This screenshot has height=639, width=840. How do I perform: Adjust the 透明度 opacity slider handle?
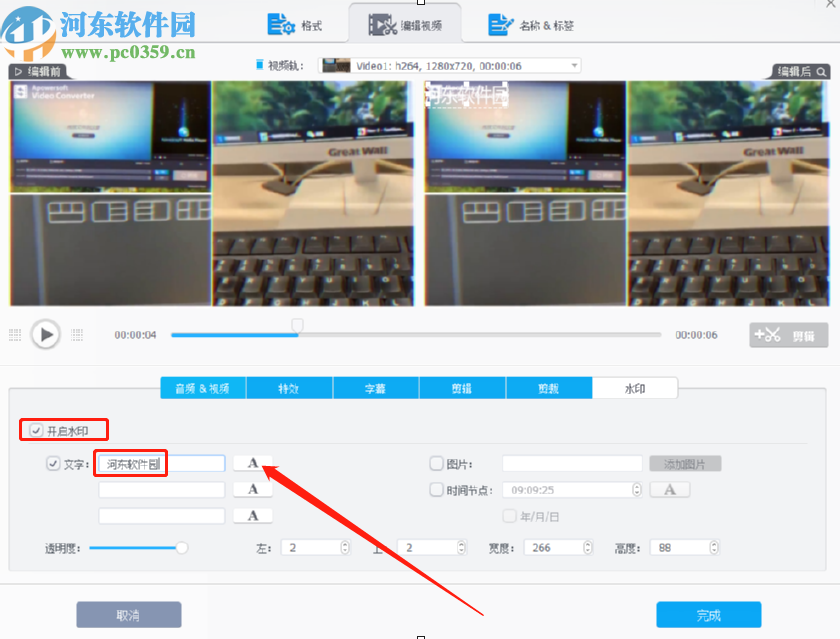tap(182, 547)
